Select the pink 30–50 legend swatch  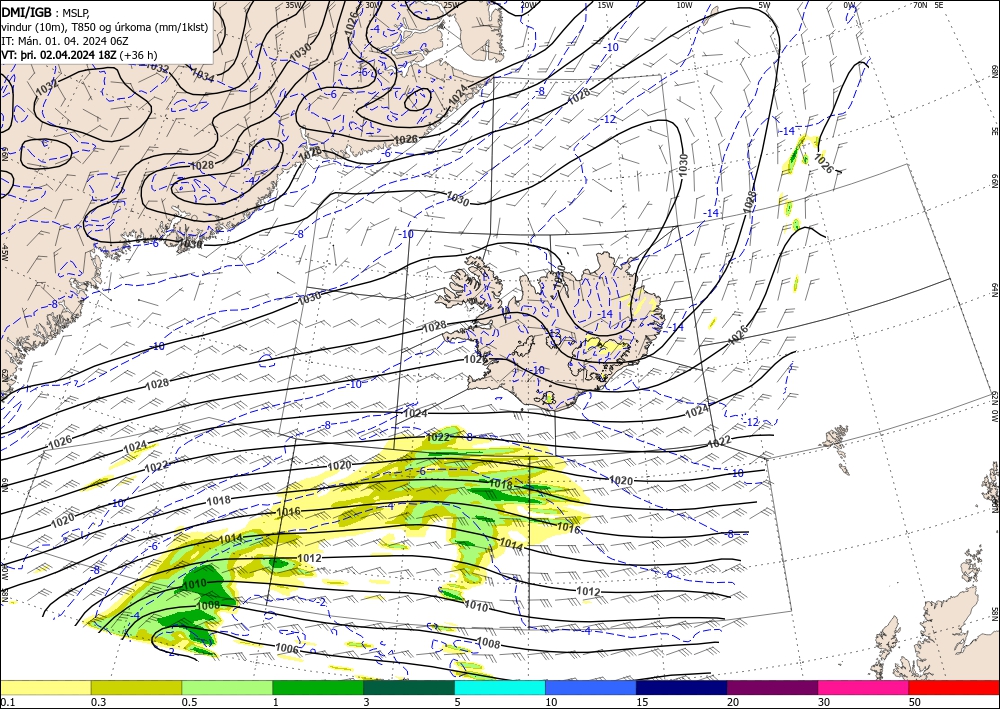[x=863, y=687]
